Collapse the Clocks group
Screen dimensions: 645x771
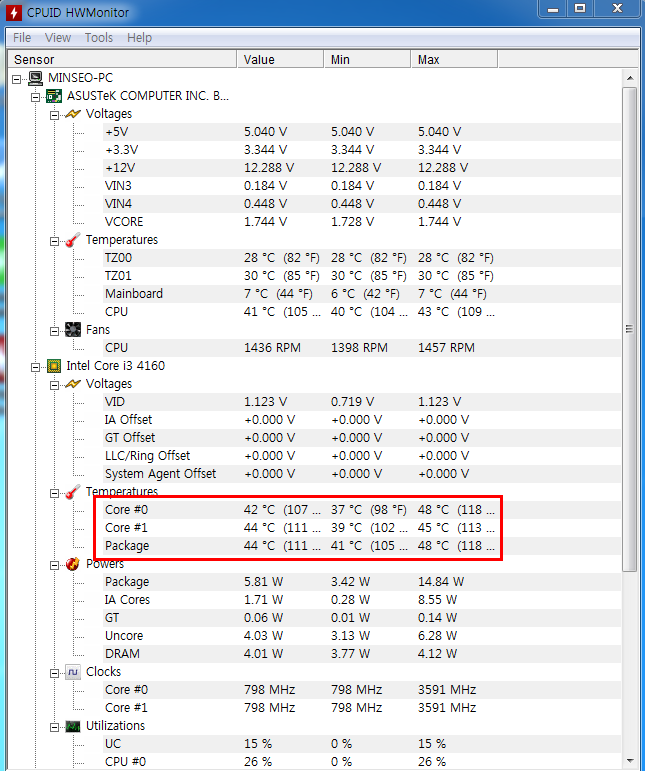point(55,673)
